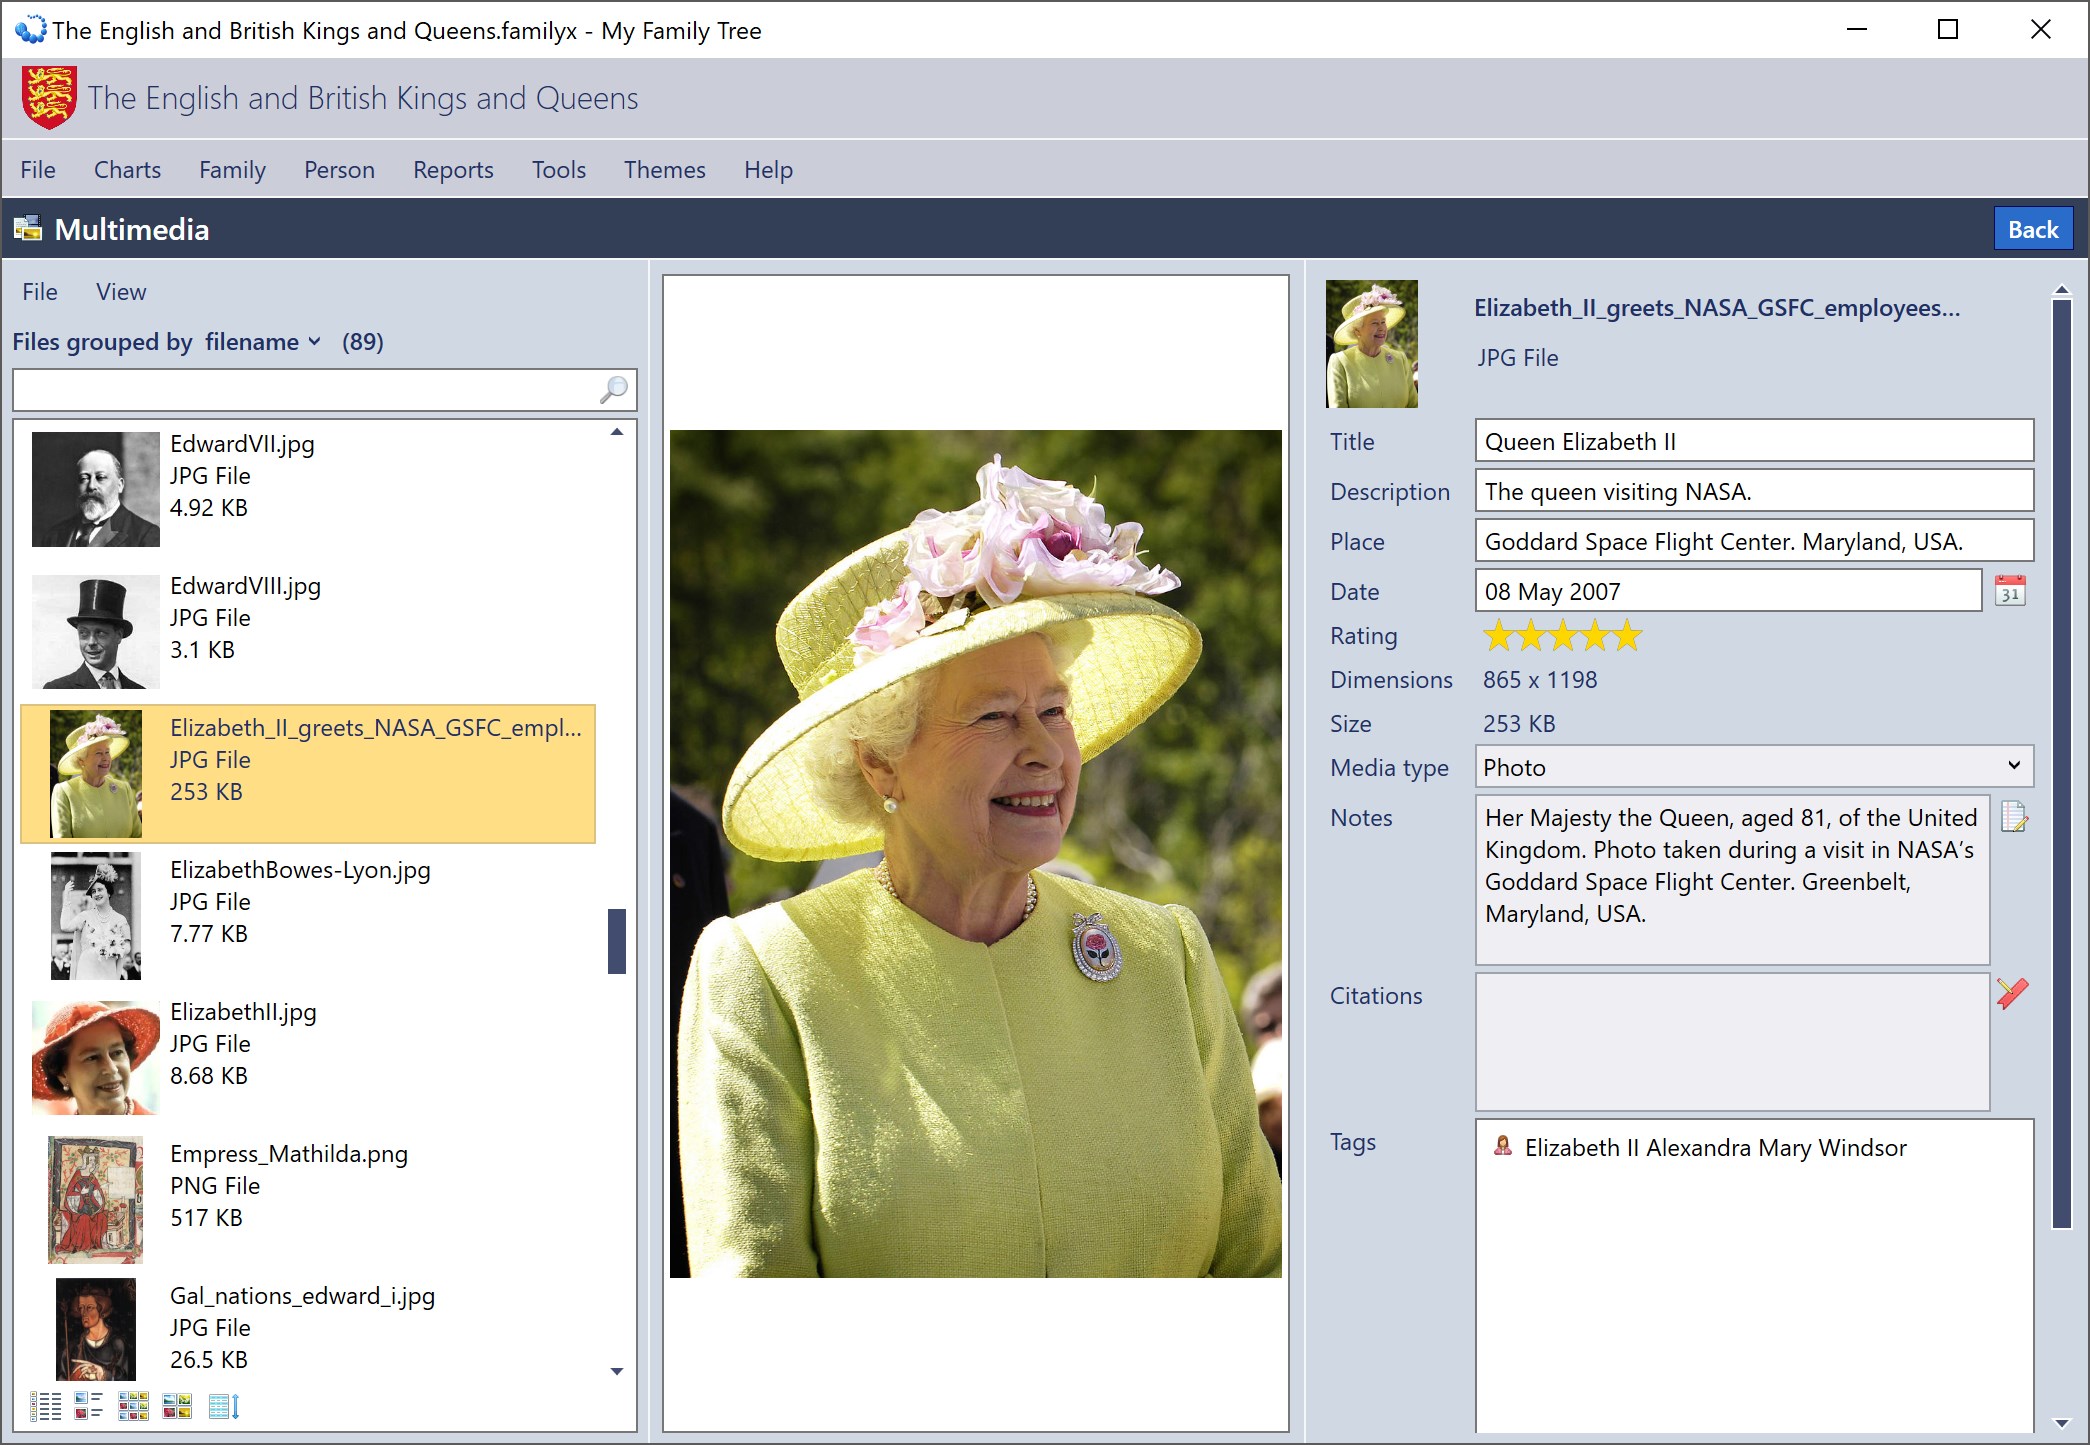Image resolution: width=2090 pixels, height=1445 pixels.
Task: Set rating to the fifth star
Action: [x=1628, y=636]
